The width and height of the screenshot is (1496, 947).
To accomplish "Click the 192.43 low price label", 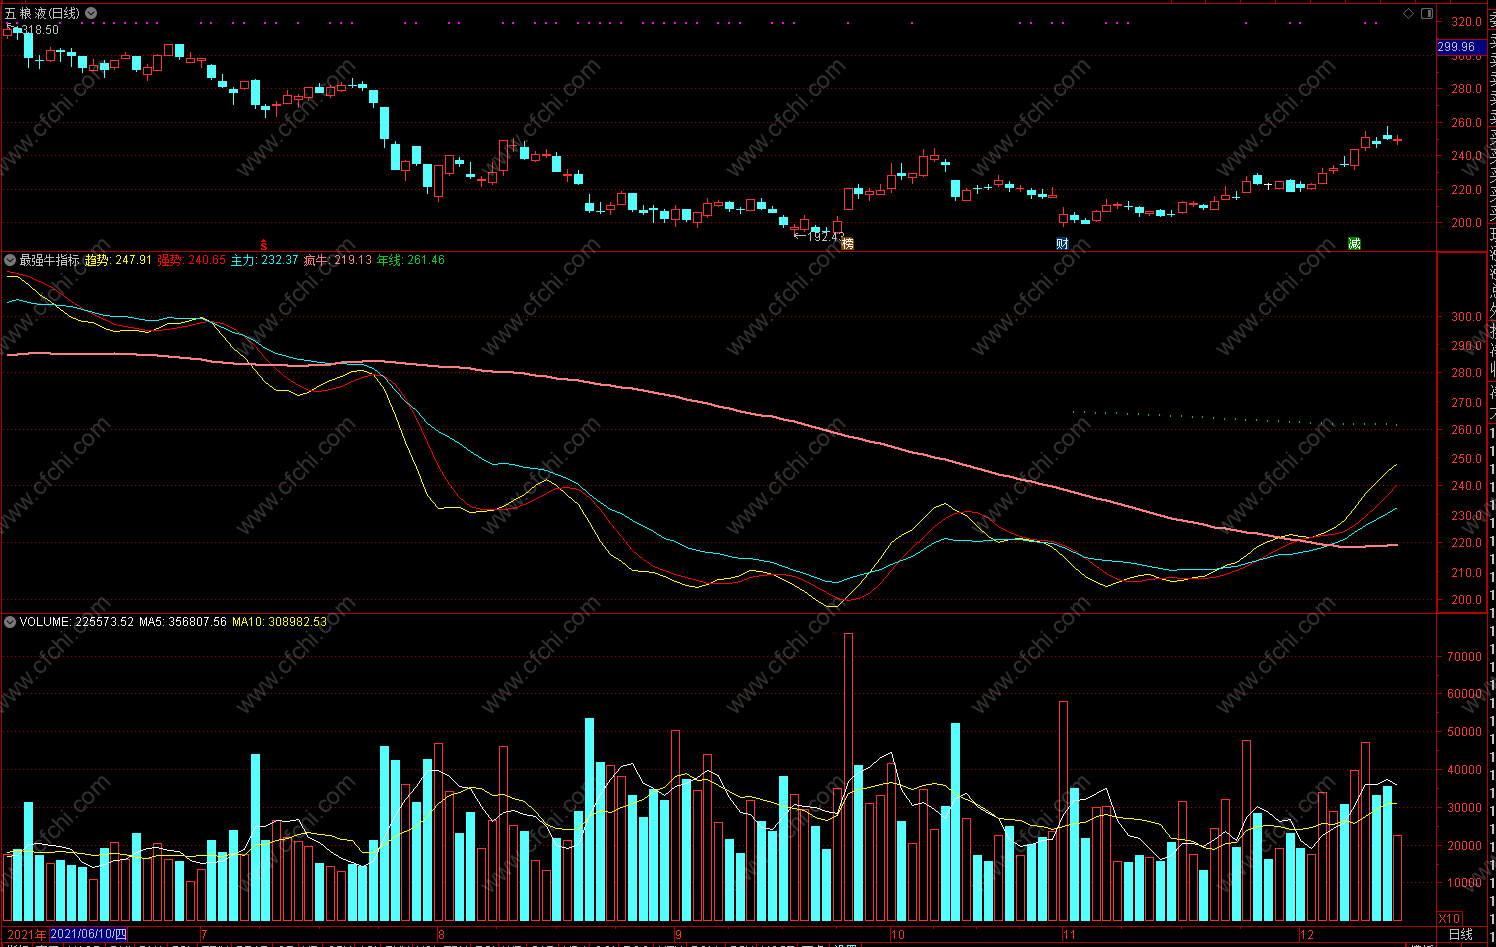I will [825, 237].
